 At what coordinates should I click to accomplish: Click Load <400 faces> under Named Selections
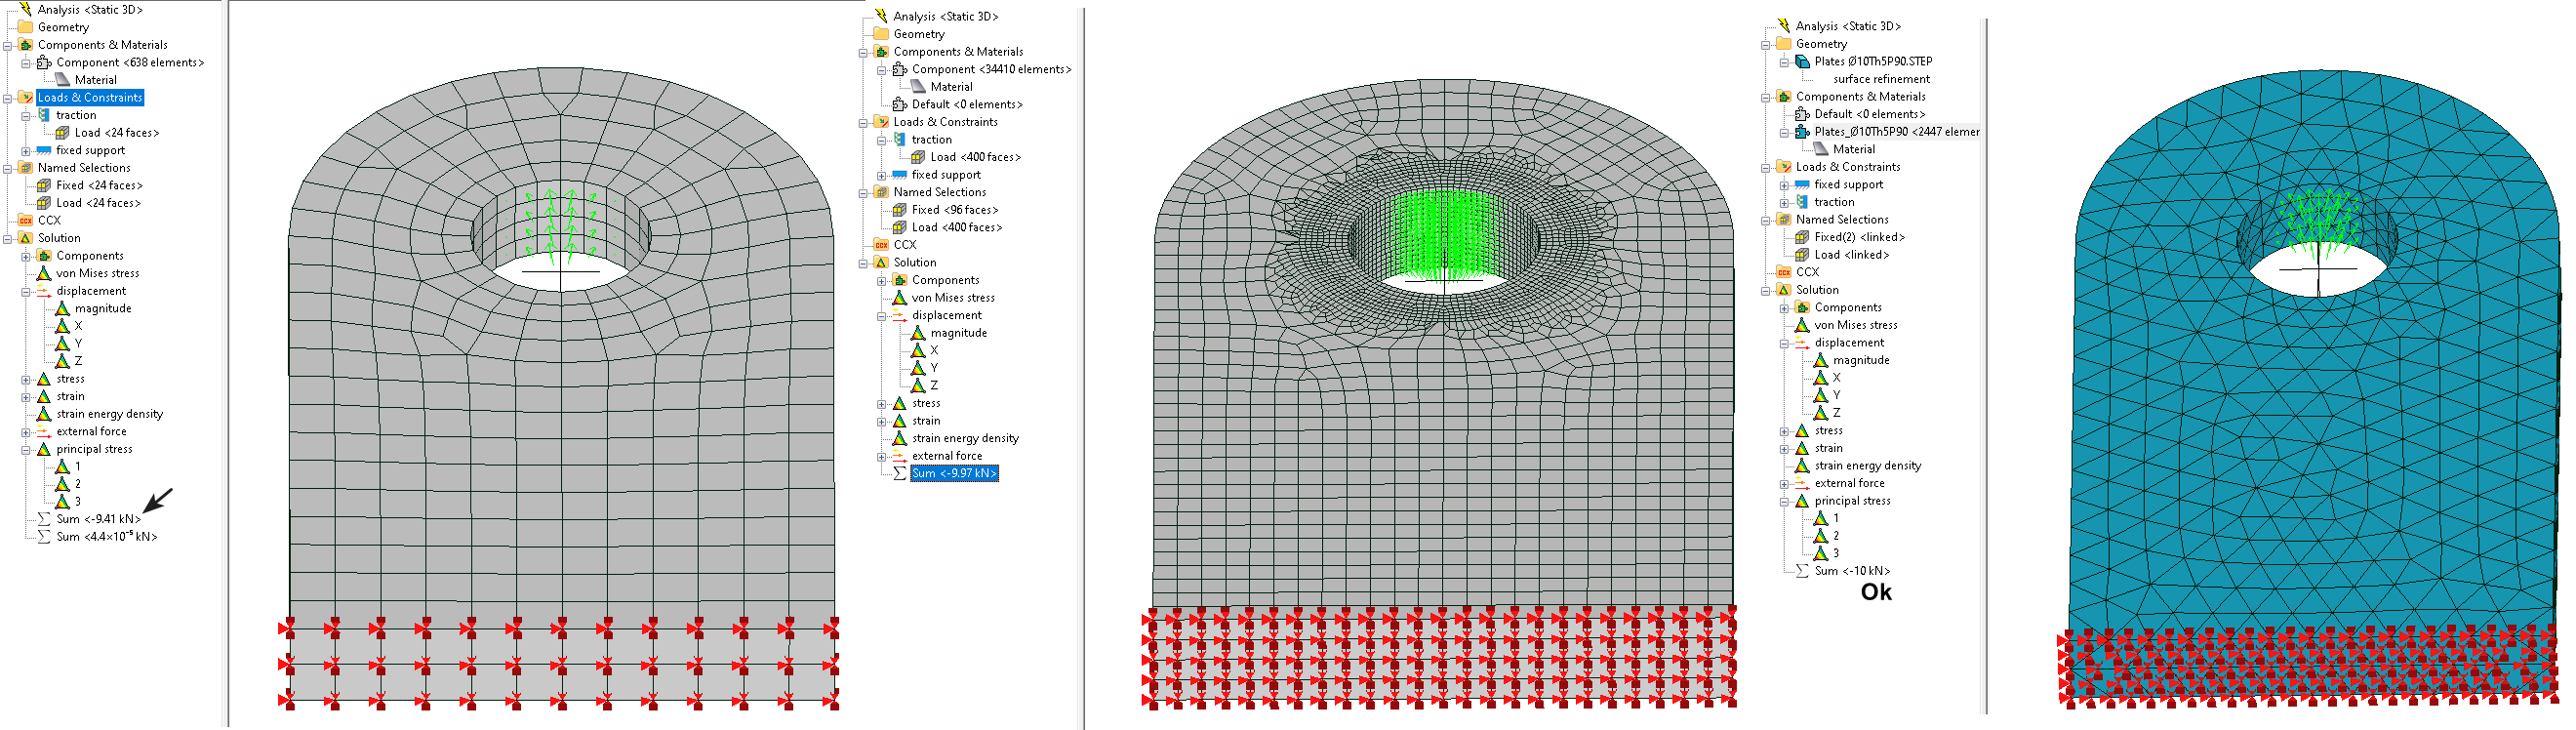[956, 228]
